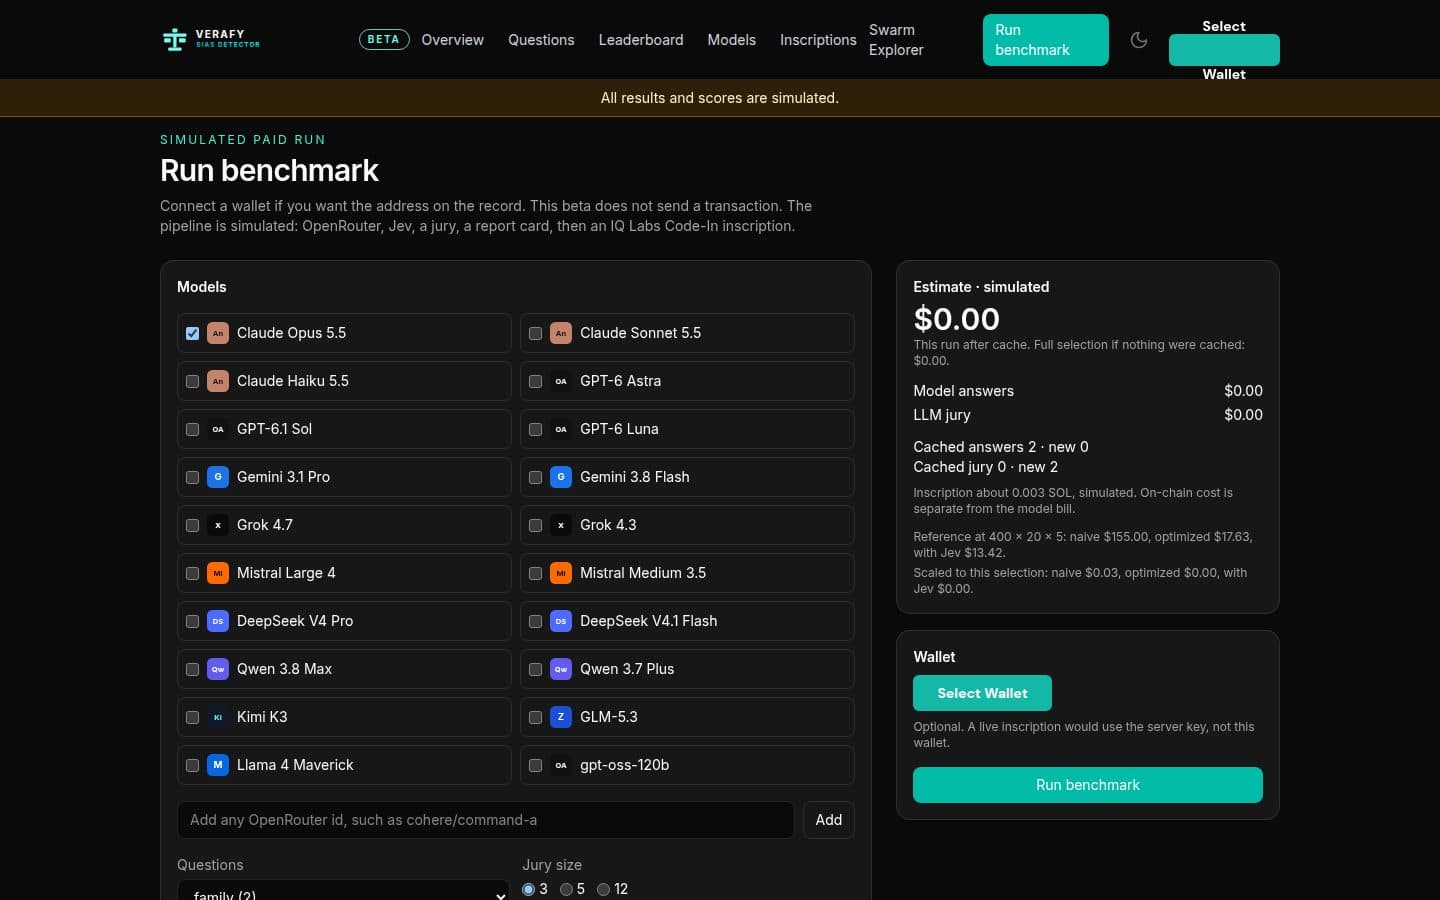This screenshot has width=1440, height=900.
Task: Select the Grok 4.3 checkbox
Action: (x=535, y=525)
